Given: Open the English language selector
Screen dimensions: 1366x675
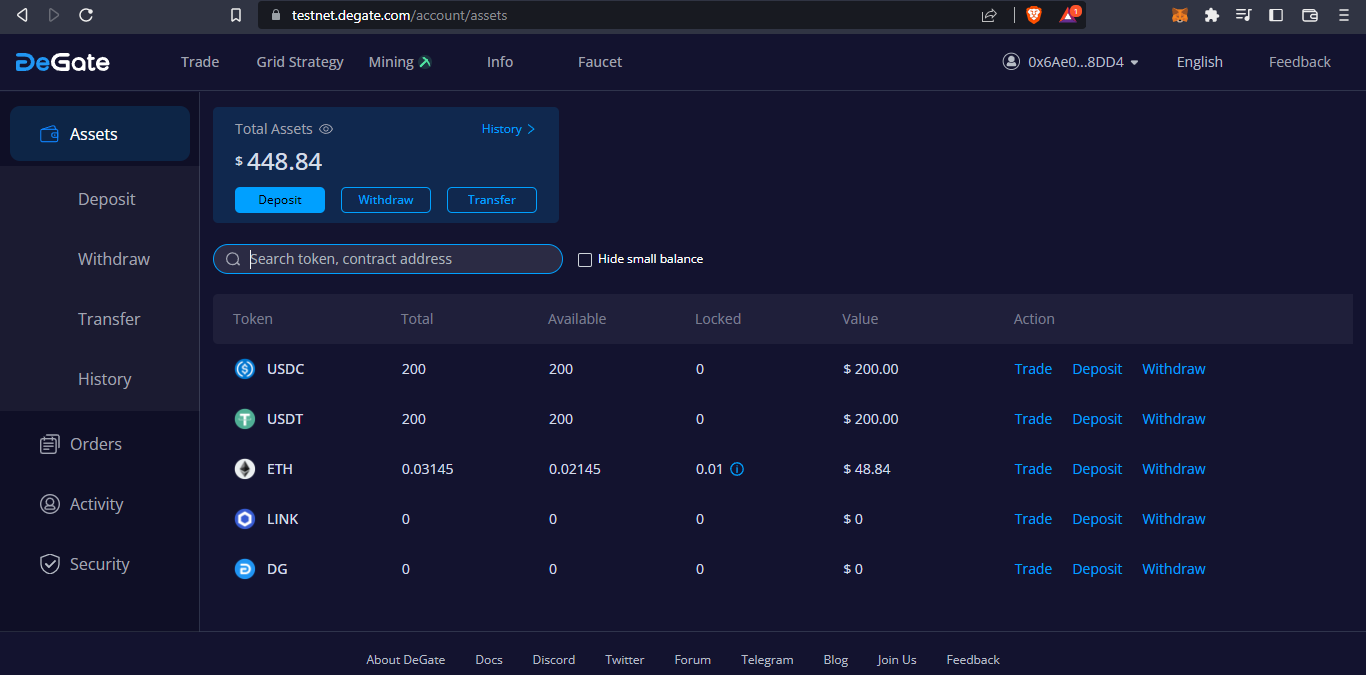Looking at the screenshot, I should coord(1199,62).
